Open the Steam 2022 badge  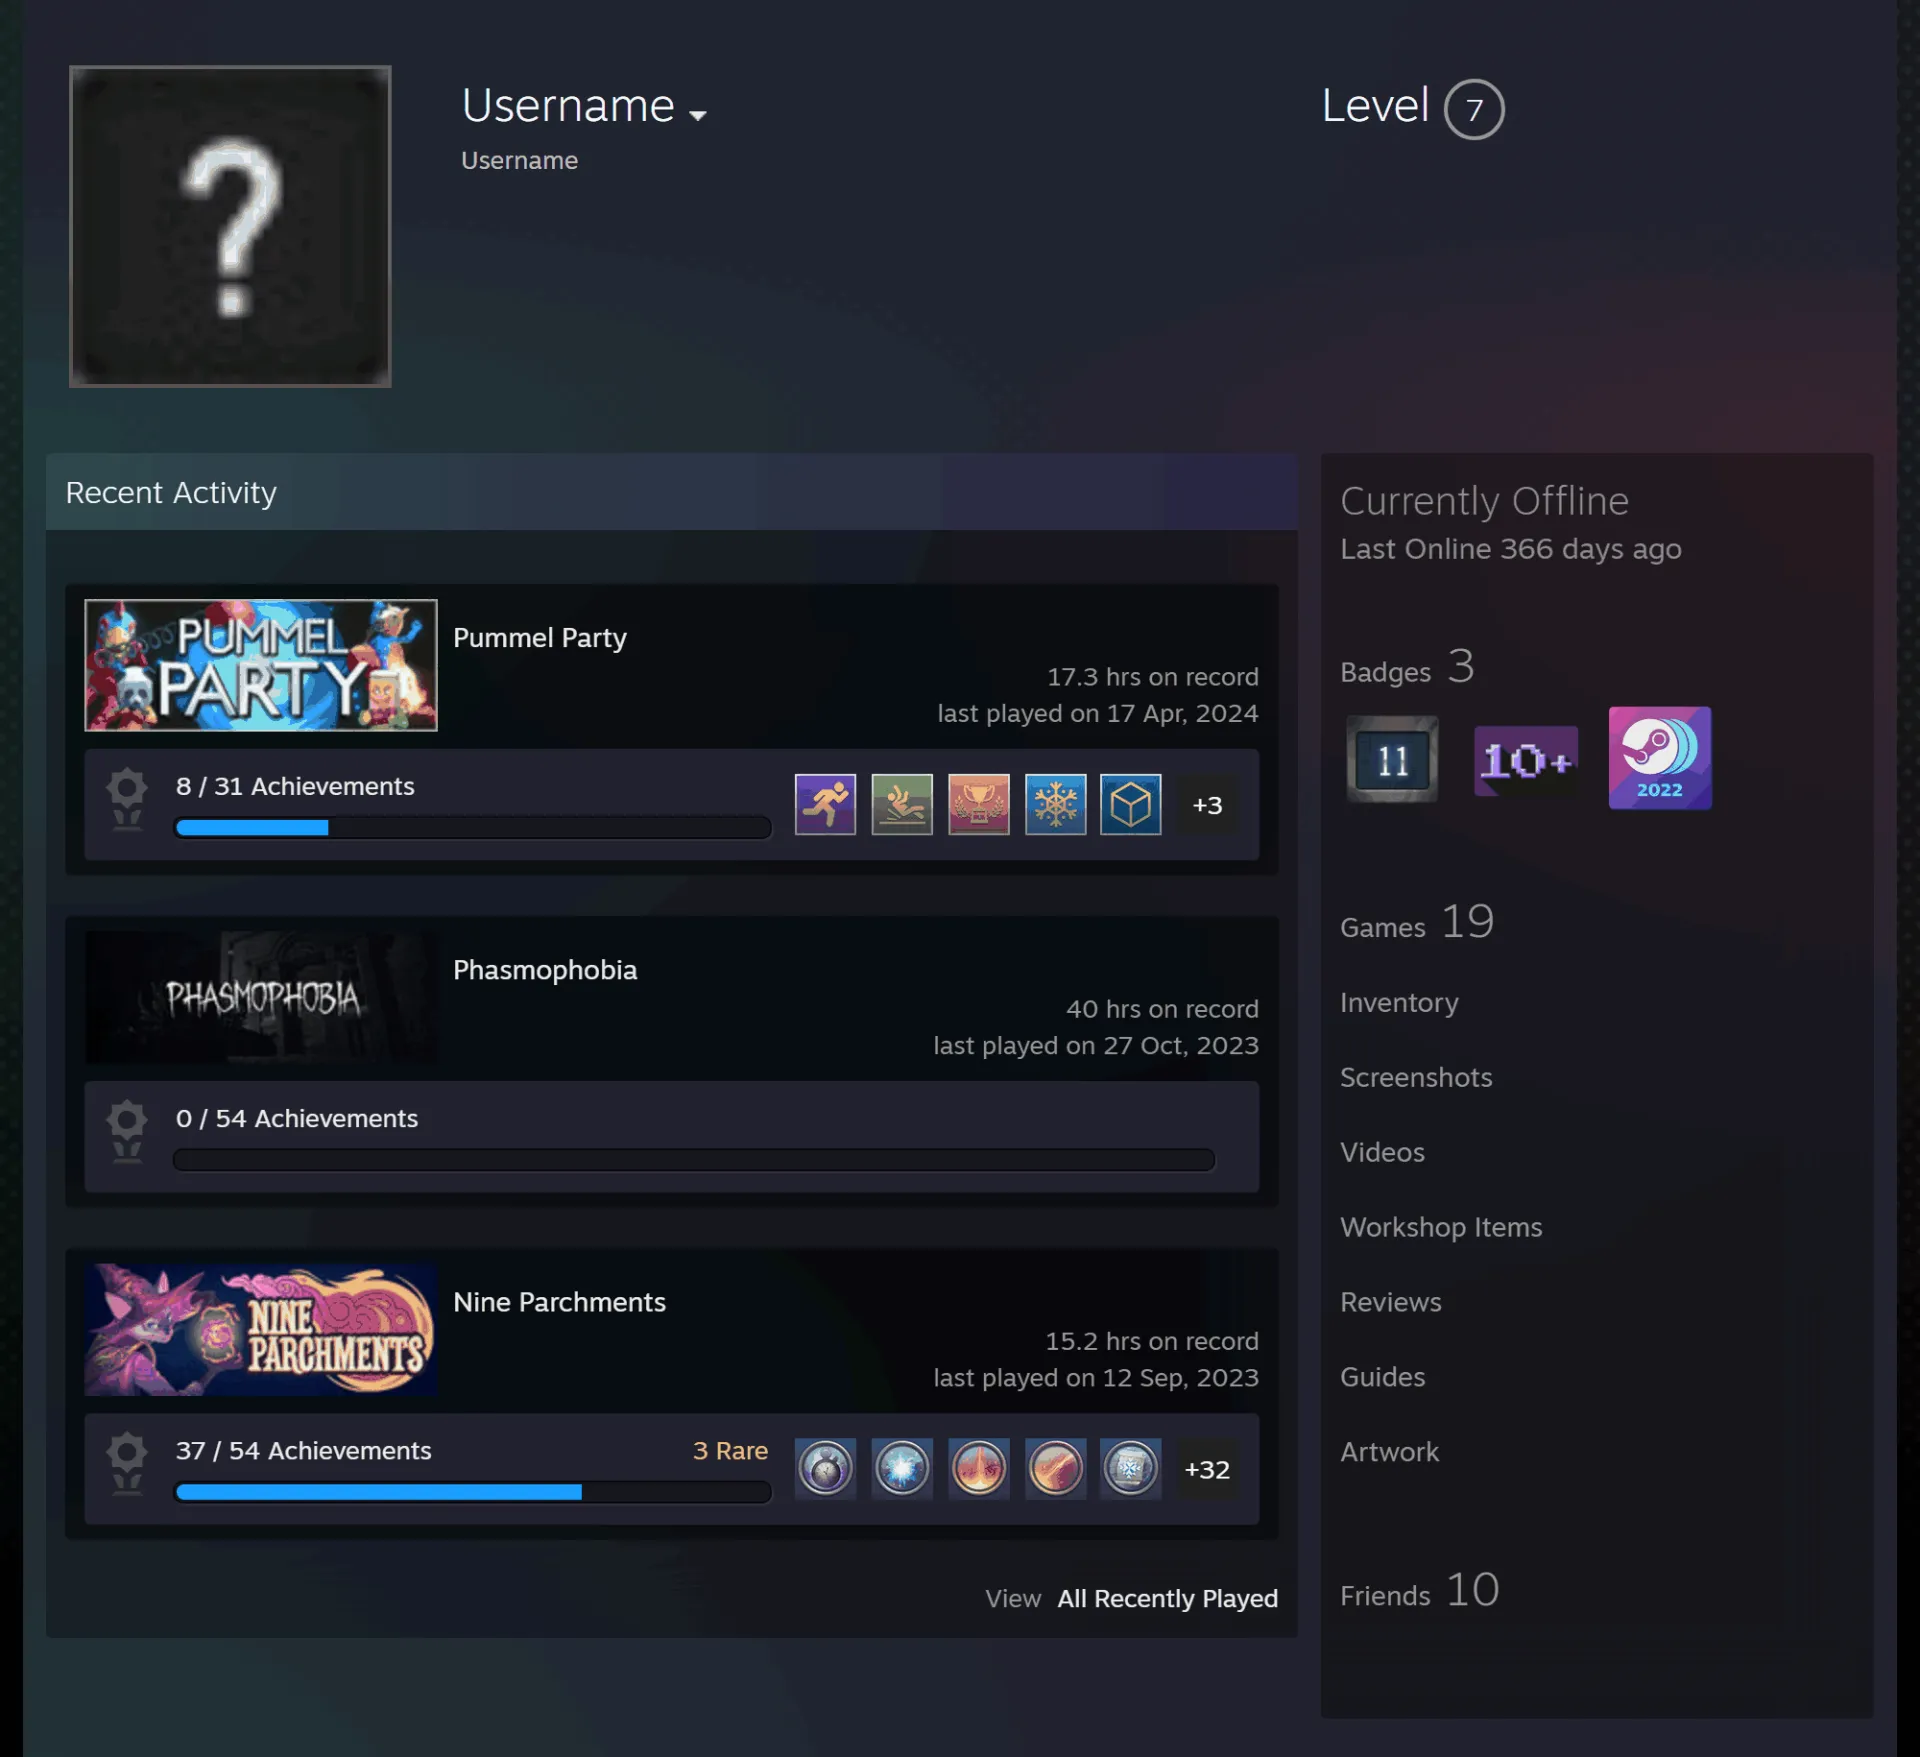[x=1660, y=758]
